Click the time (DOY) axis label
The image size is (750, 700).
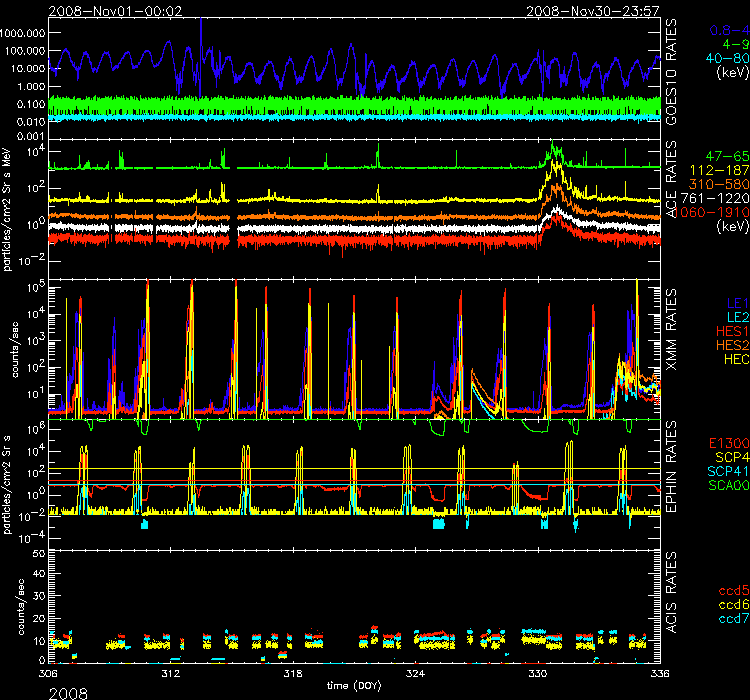tap(353, 687)
